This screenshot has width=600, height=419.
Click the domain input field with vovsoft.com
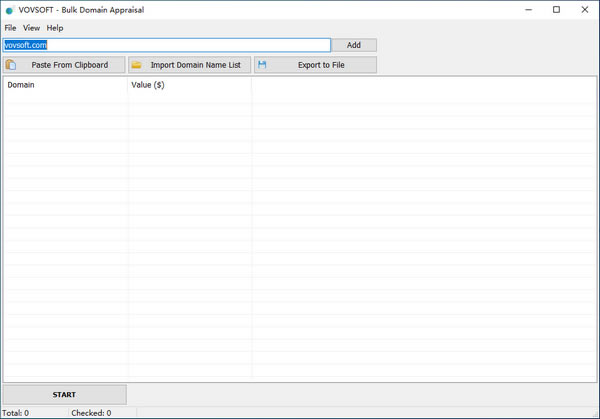[167, 45]
